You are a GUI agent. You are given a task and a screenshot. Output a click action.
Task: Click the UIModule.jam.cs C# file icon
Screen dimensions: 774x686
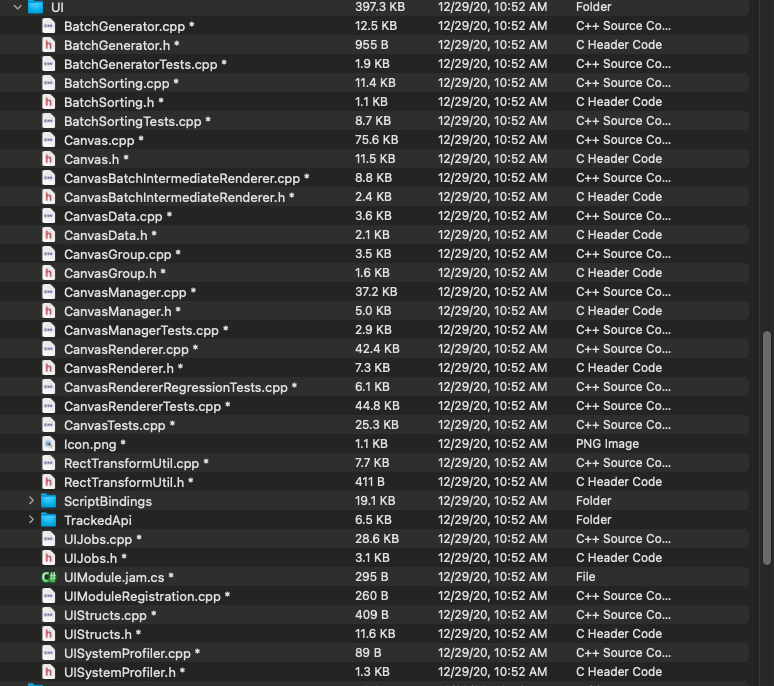click(48, 577)
